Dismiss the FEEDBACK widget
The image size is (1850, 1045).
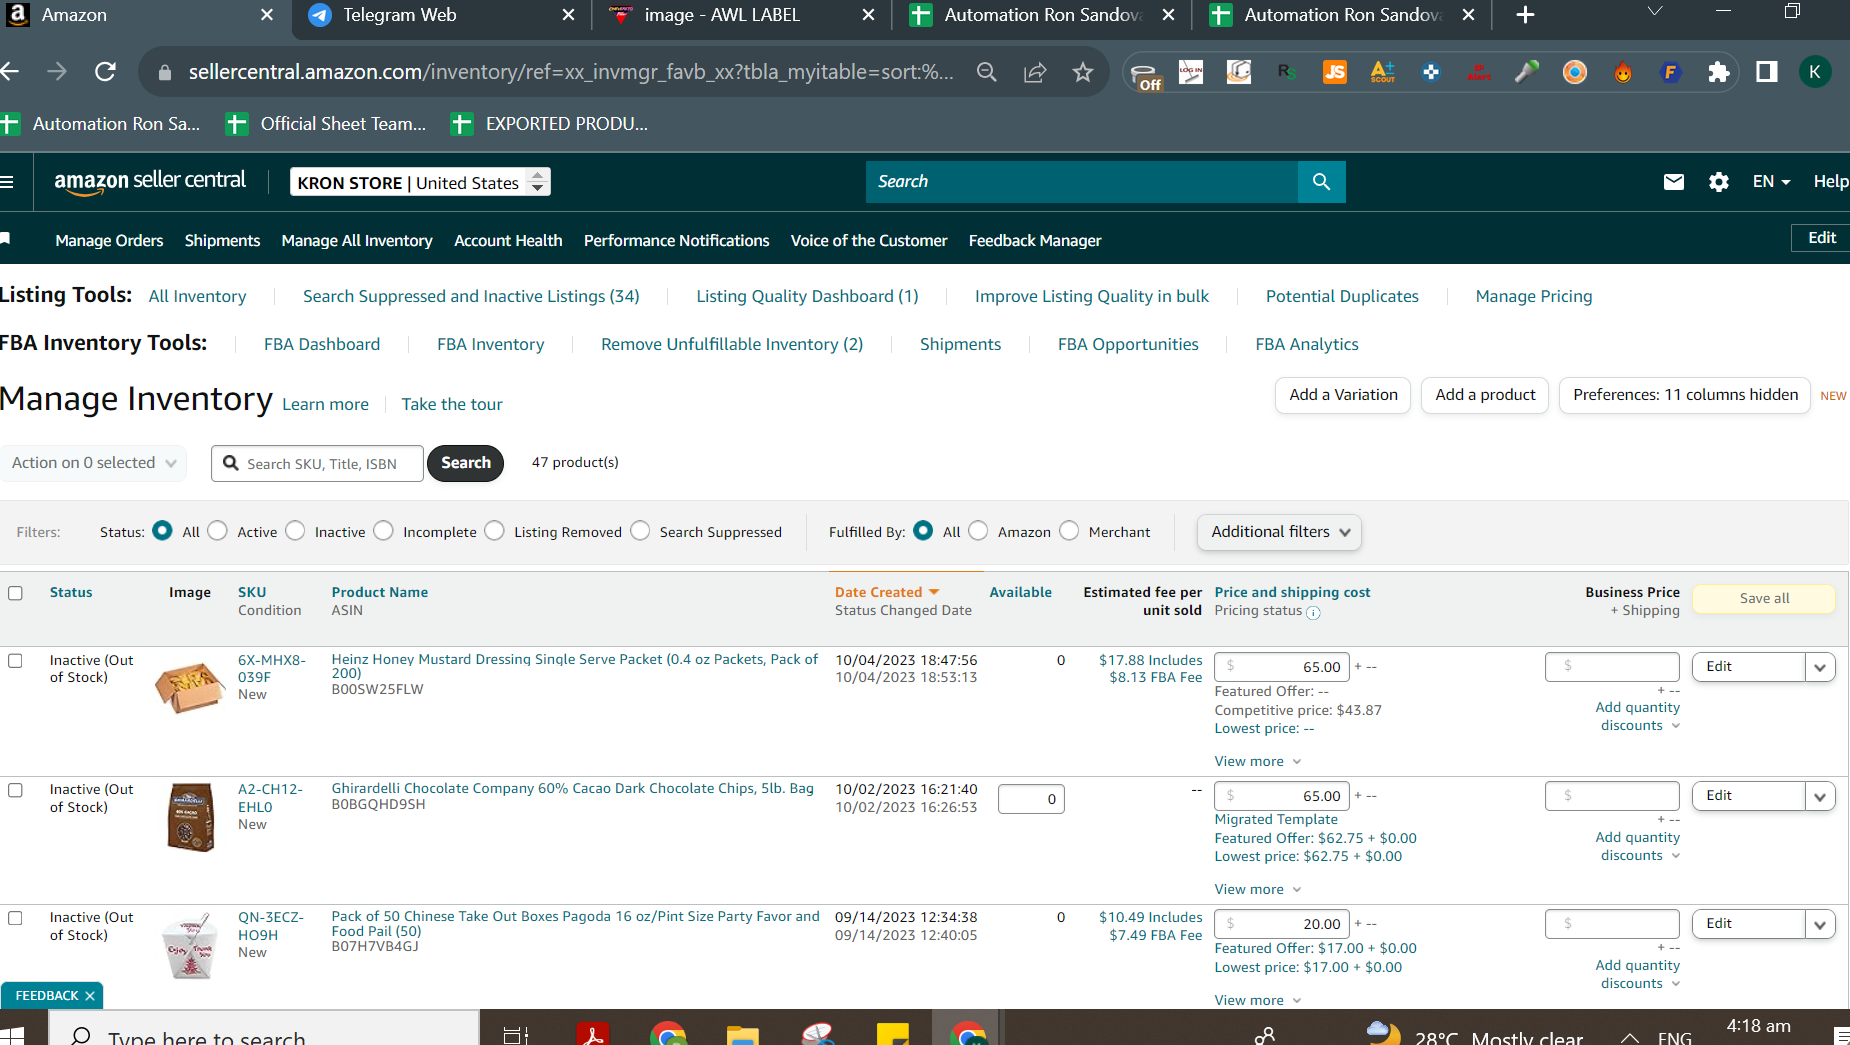coord(90,996)
